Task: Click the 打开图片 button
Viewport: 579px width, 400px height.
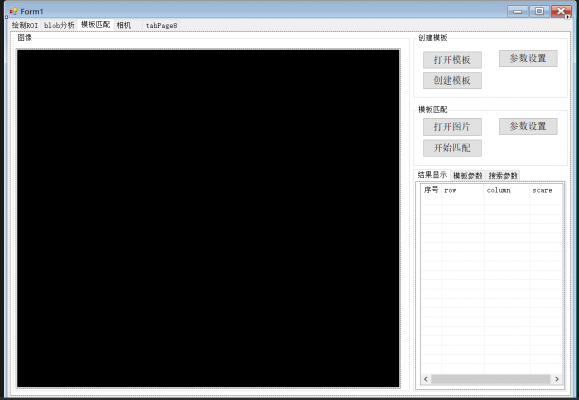Action: point(452,127)
